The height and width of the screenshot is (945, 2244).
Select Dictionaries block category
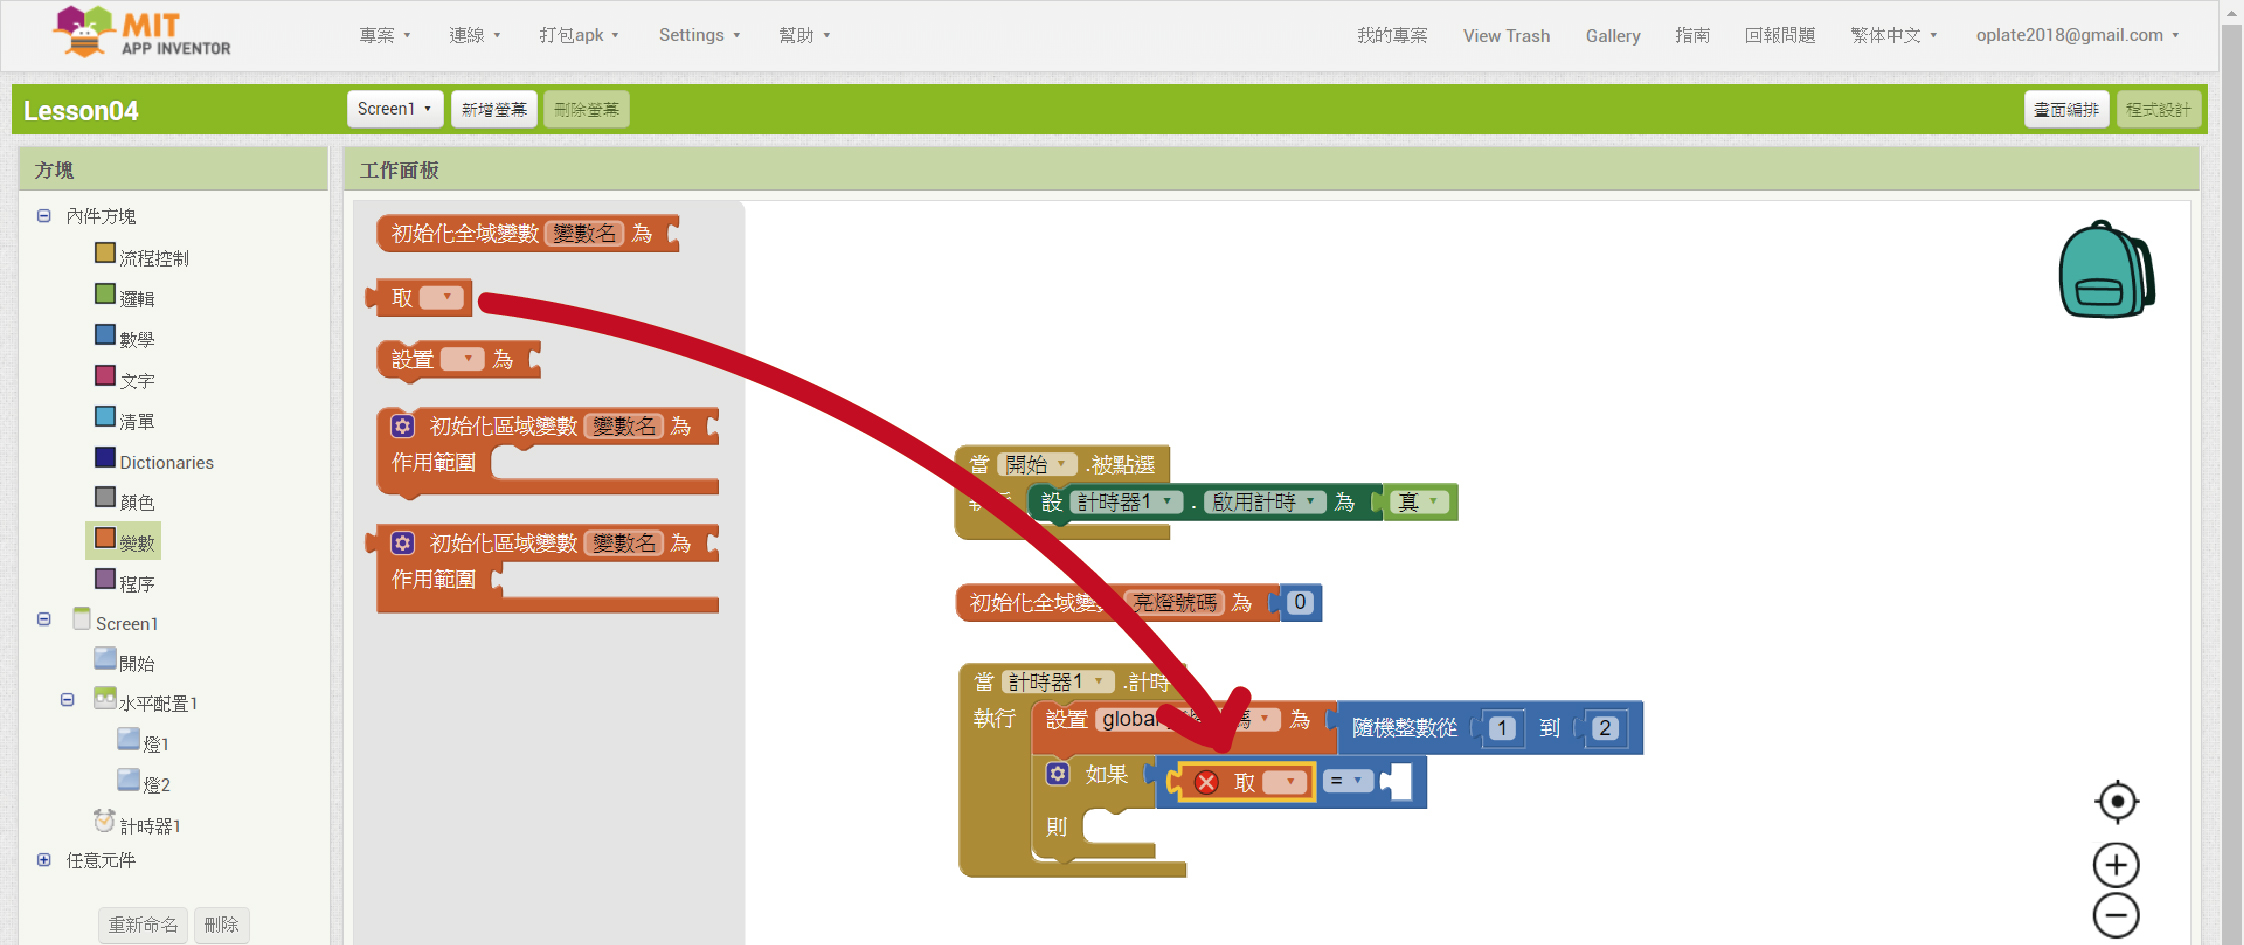tap(154, 461)
